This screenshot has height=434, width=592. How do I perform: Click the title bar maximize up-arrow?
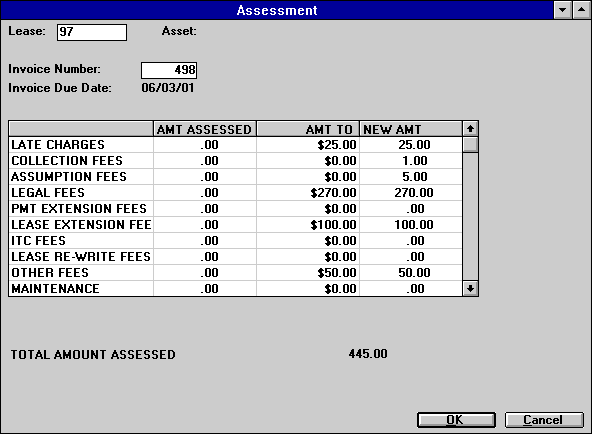(x=581, y=10)
